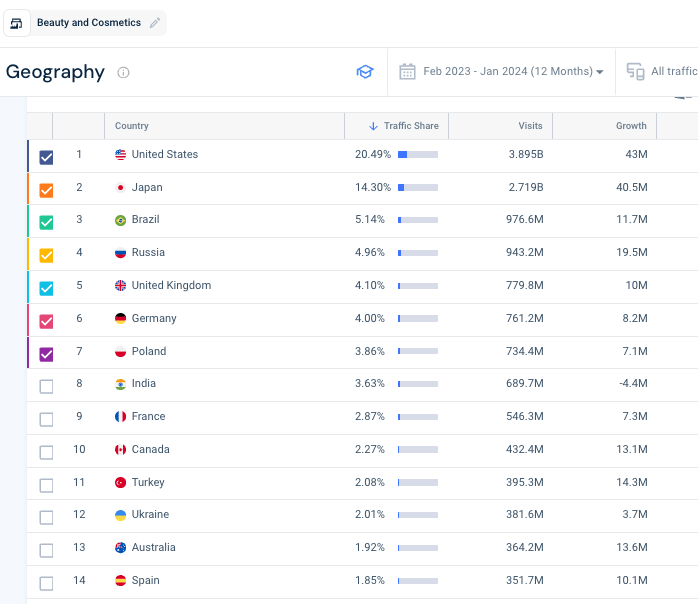The height and width of the screenshot is (604, 698).
Task: Uncheck the Brazil row checkbox
Action: coord(46,223)
